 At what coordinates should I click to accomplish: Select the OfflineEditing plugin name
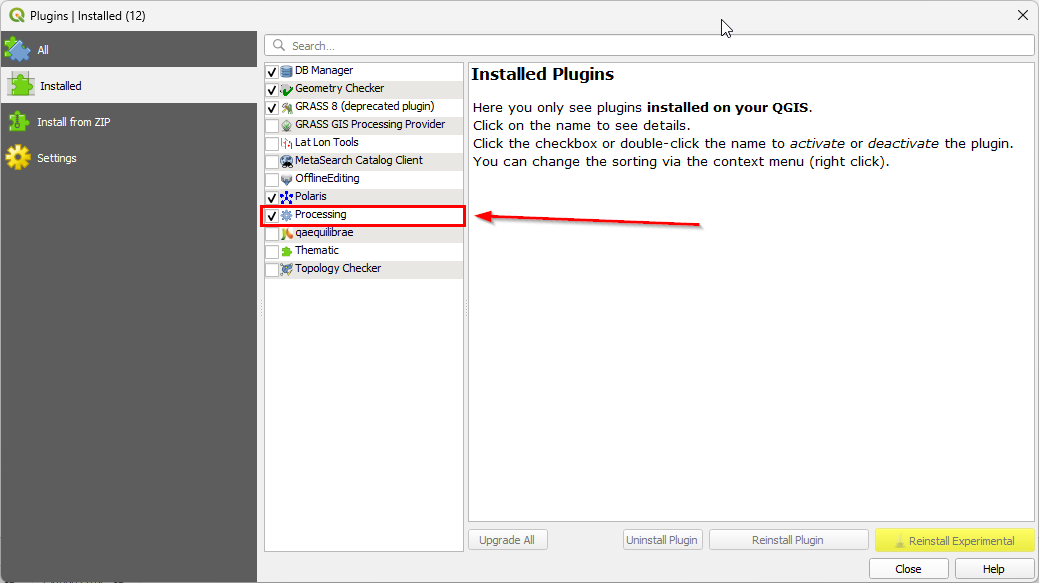[x=327, y=178]
